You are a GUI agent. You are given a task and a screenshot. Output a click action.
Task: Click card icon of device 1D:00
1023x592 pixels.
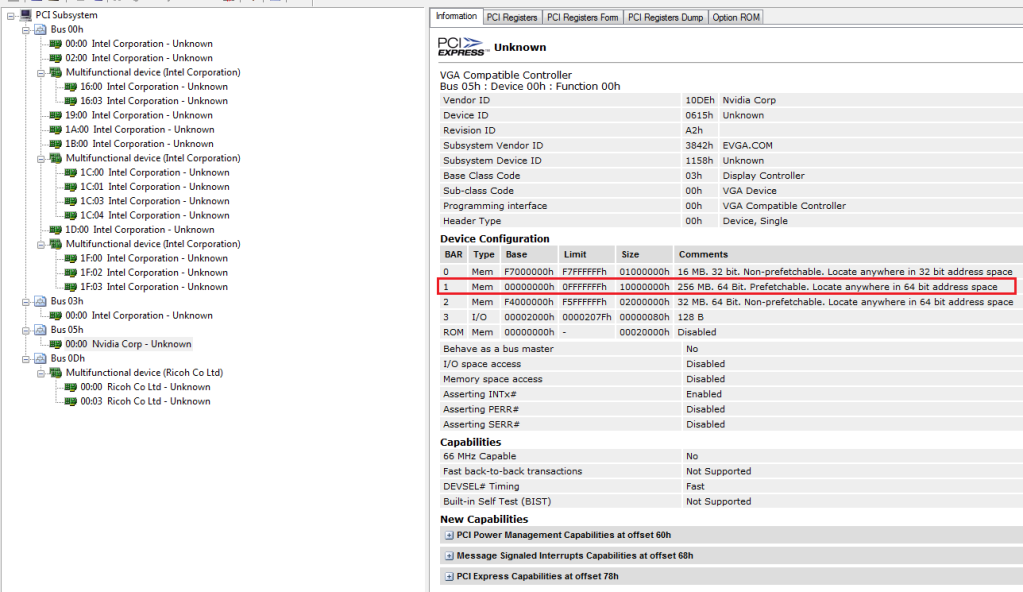coord(55,230)
